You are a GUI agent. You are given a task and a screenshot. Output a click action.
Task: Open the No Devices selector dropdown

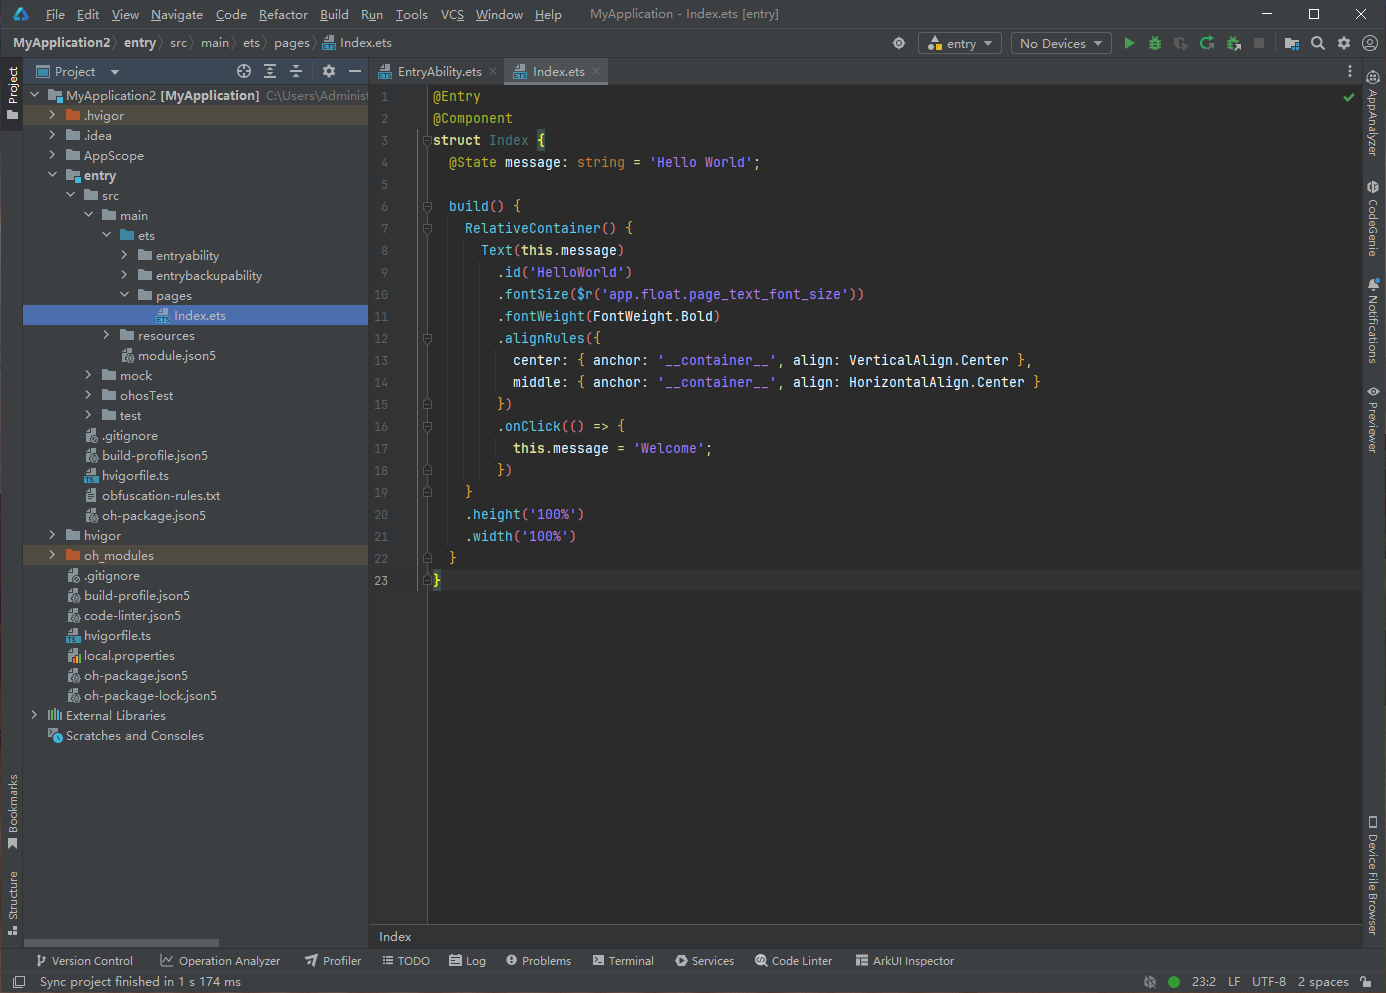coord(1061,43)
